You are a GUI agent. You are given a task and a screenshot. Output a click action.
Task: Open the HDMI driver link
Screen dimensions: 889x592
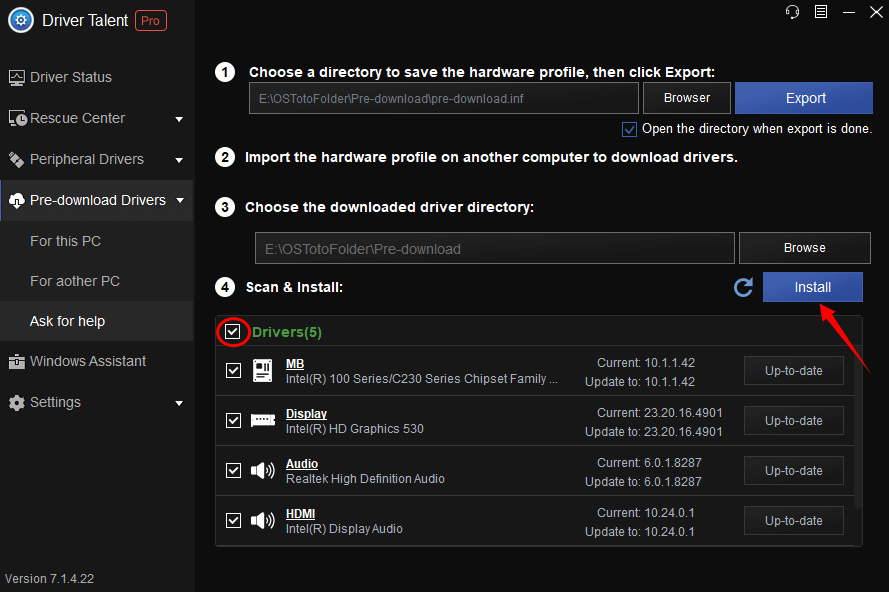(300, 513)
